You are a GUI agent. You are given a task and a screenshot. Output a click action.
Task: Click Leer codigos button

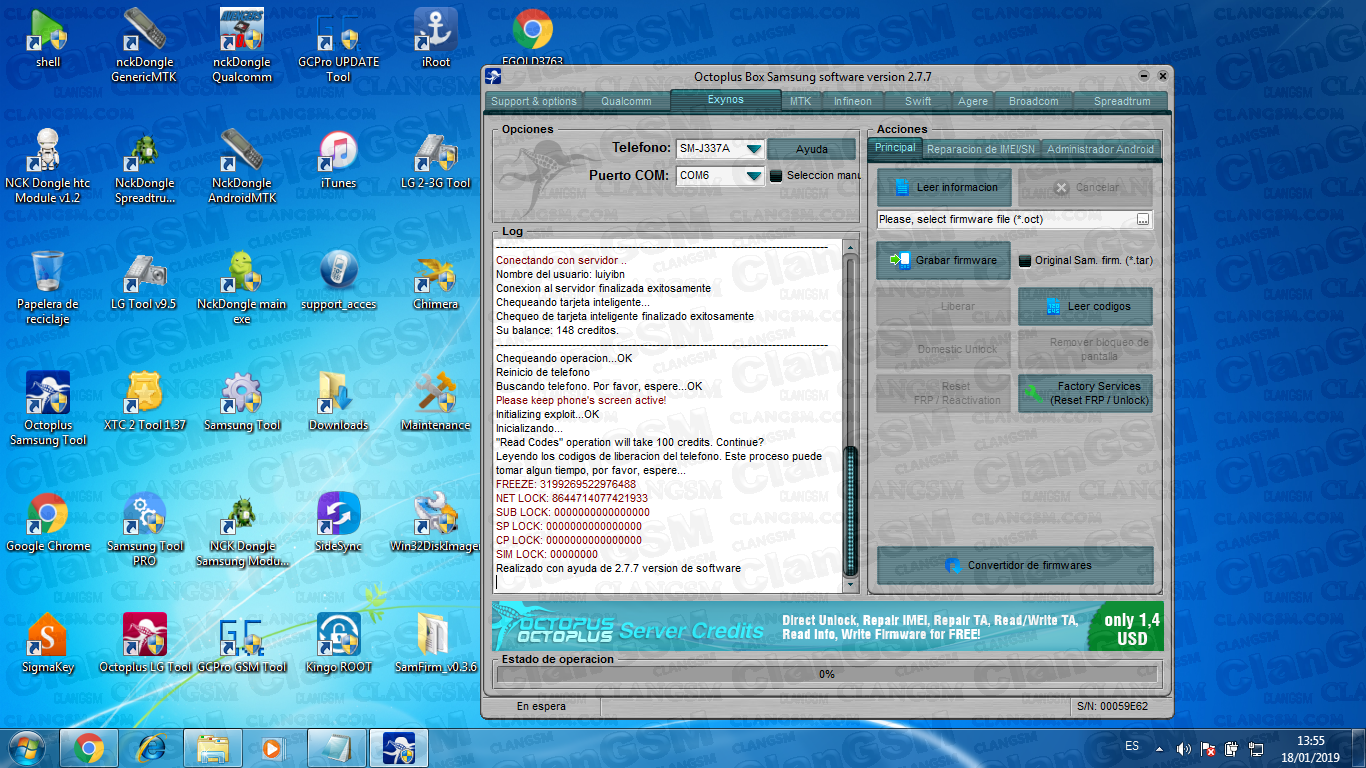click(1085, 306)
